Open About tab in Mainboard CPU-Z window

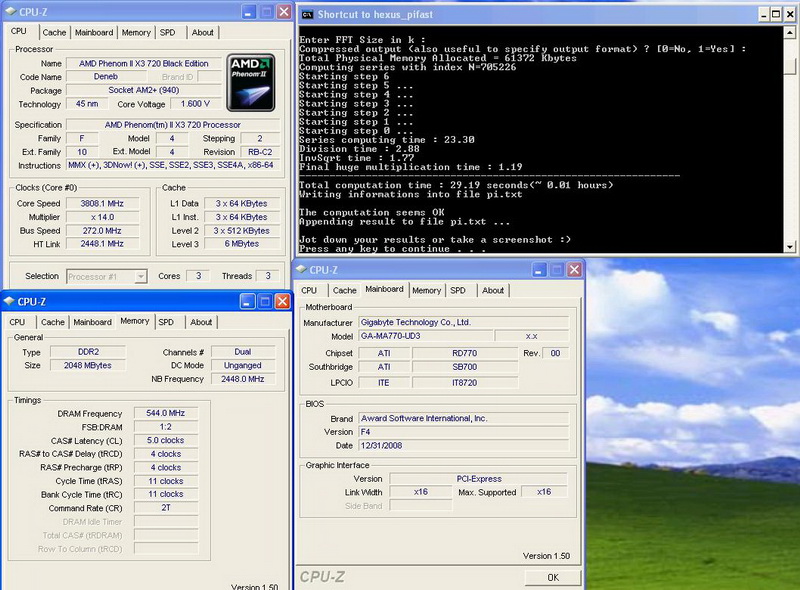click(493, 290)
